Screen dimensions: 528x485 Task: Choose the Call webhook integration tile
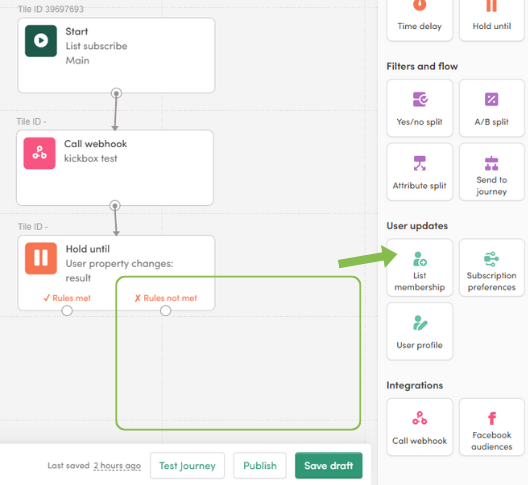click(x=420, y=427)
